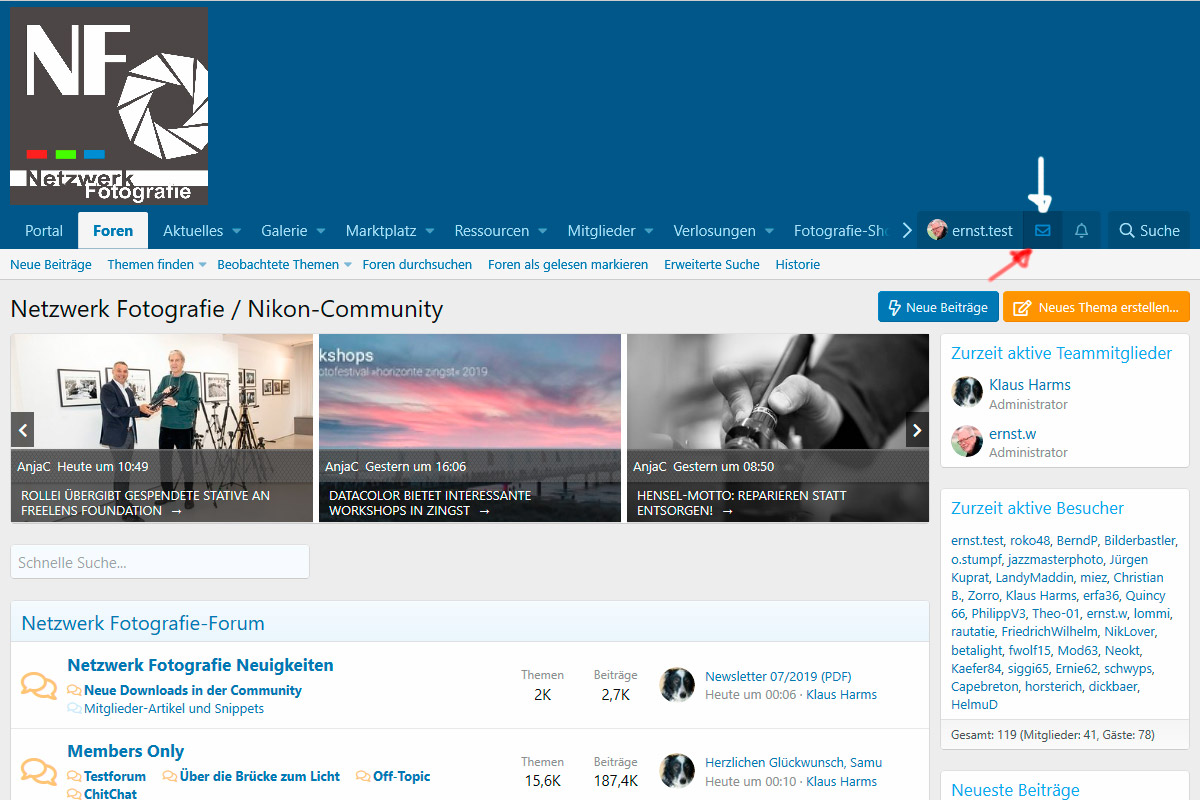Expand the Marktplatz menu arrow
The image size is (1200, 800).
pyautogui.click(x=429, y=231)
